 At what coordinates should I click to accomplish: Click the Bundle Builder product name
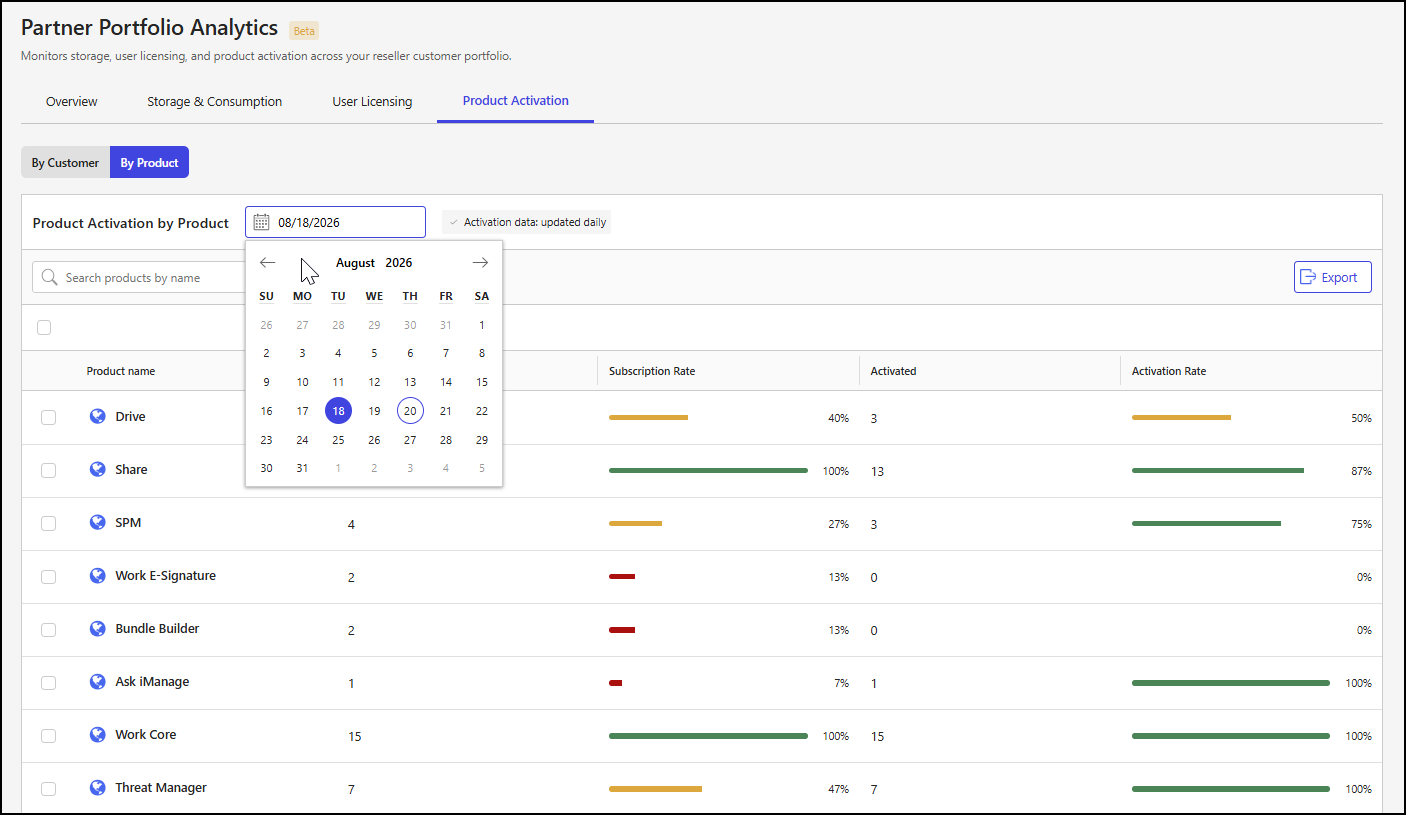(157, 629)
